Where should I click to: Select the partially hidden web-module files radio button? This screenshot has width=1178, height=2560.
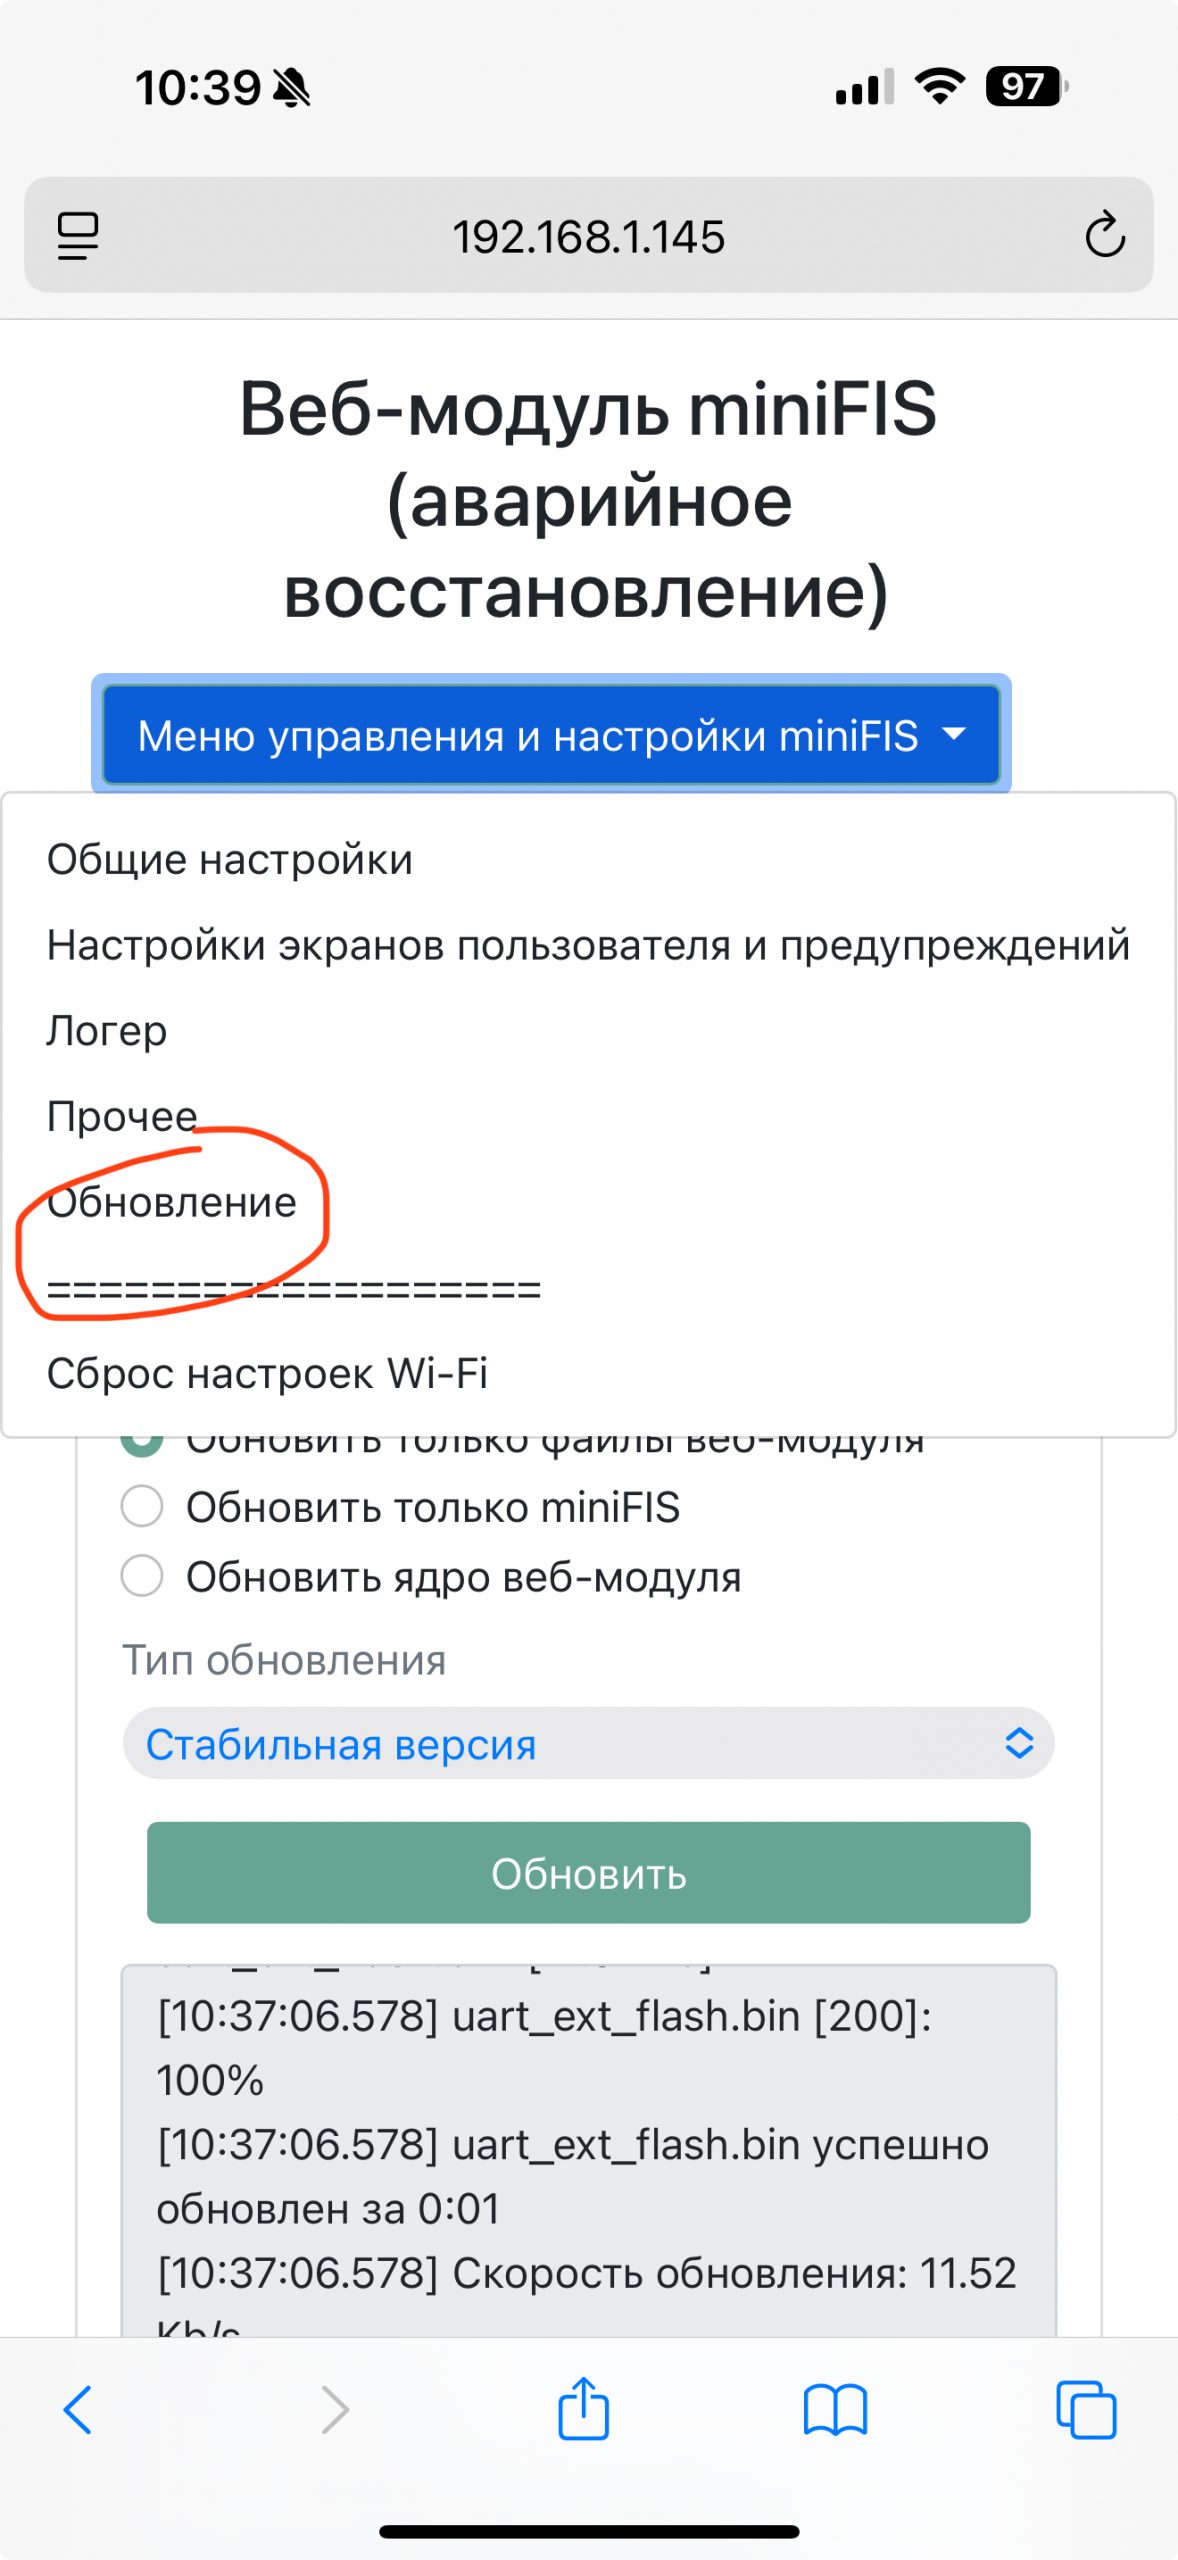point(142,1444)
